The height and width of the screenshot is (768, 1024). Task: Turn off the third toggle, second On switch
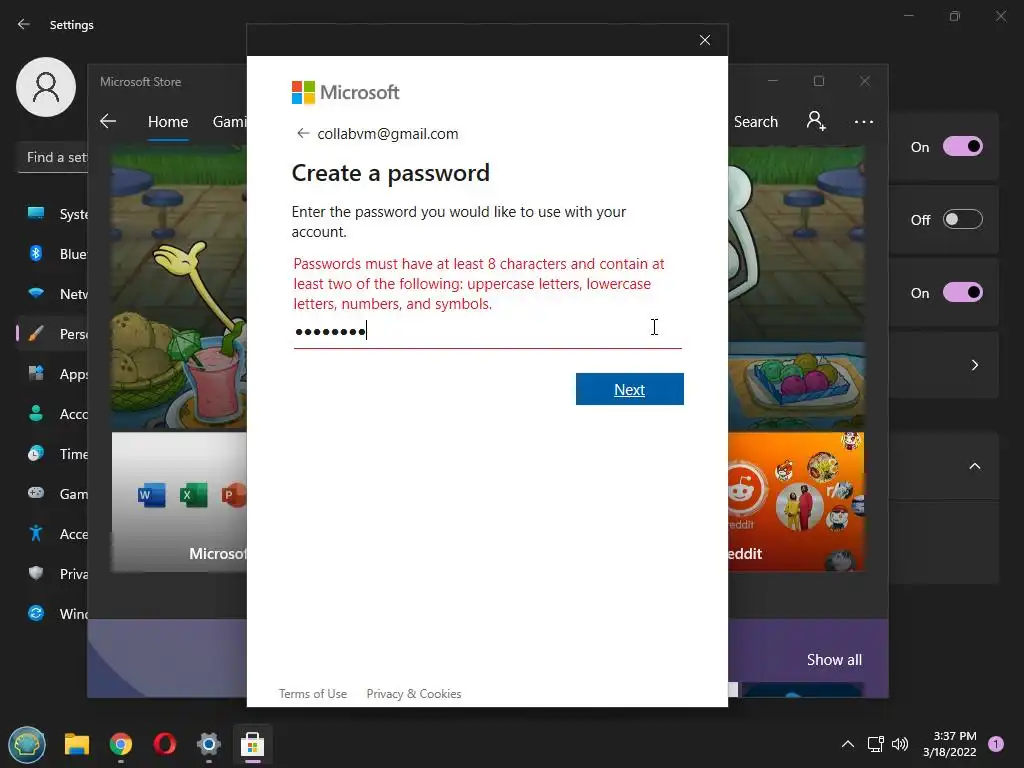(x=963, y=293)
